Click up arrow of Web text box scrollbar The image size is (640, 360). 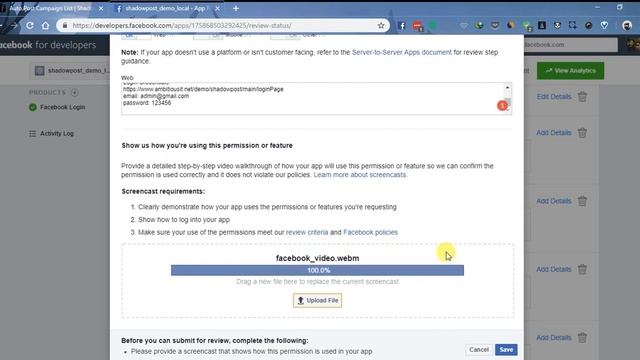[507, 87]
